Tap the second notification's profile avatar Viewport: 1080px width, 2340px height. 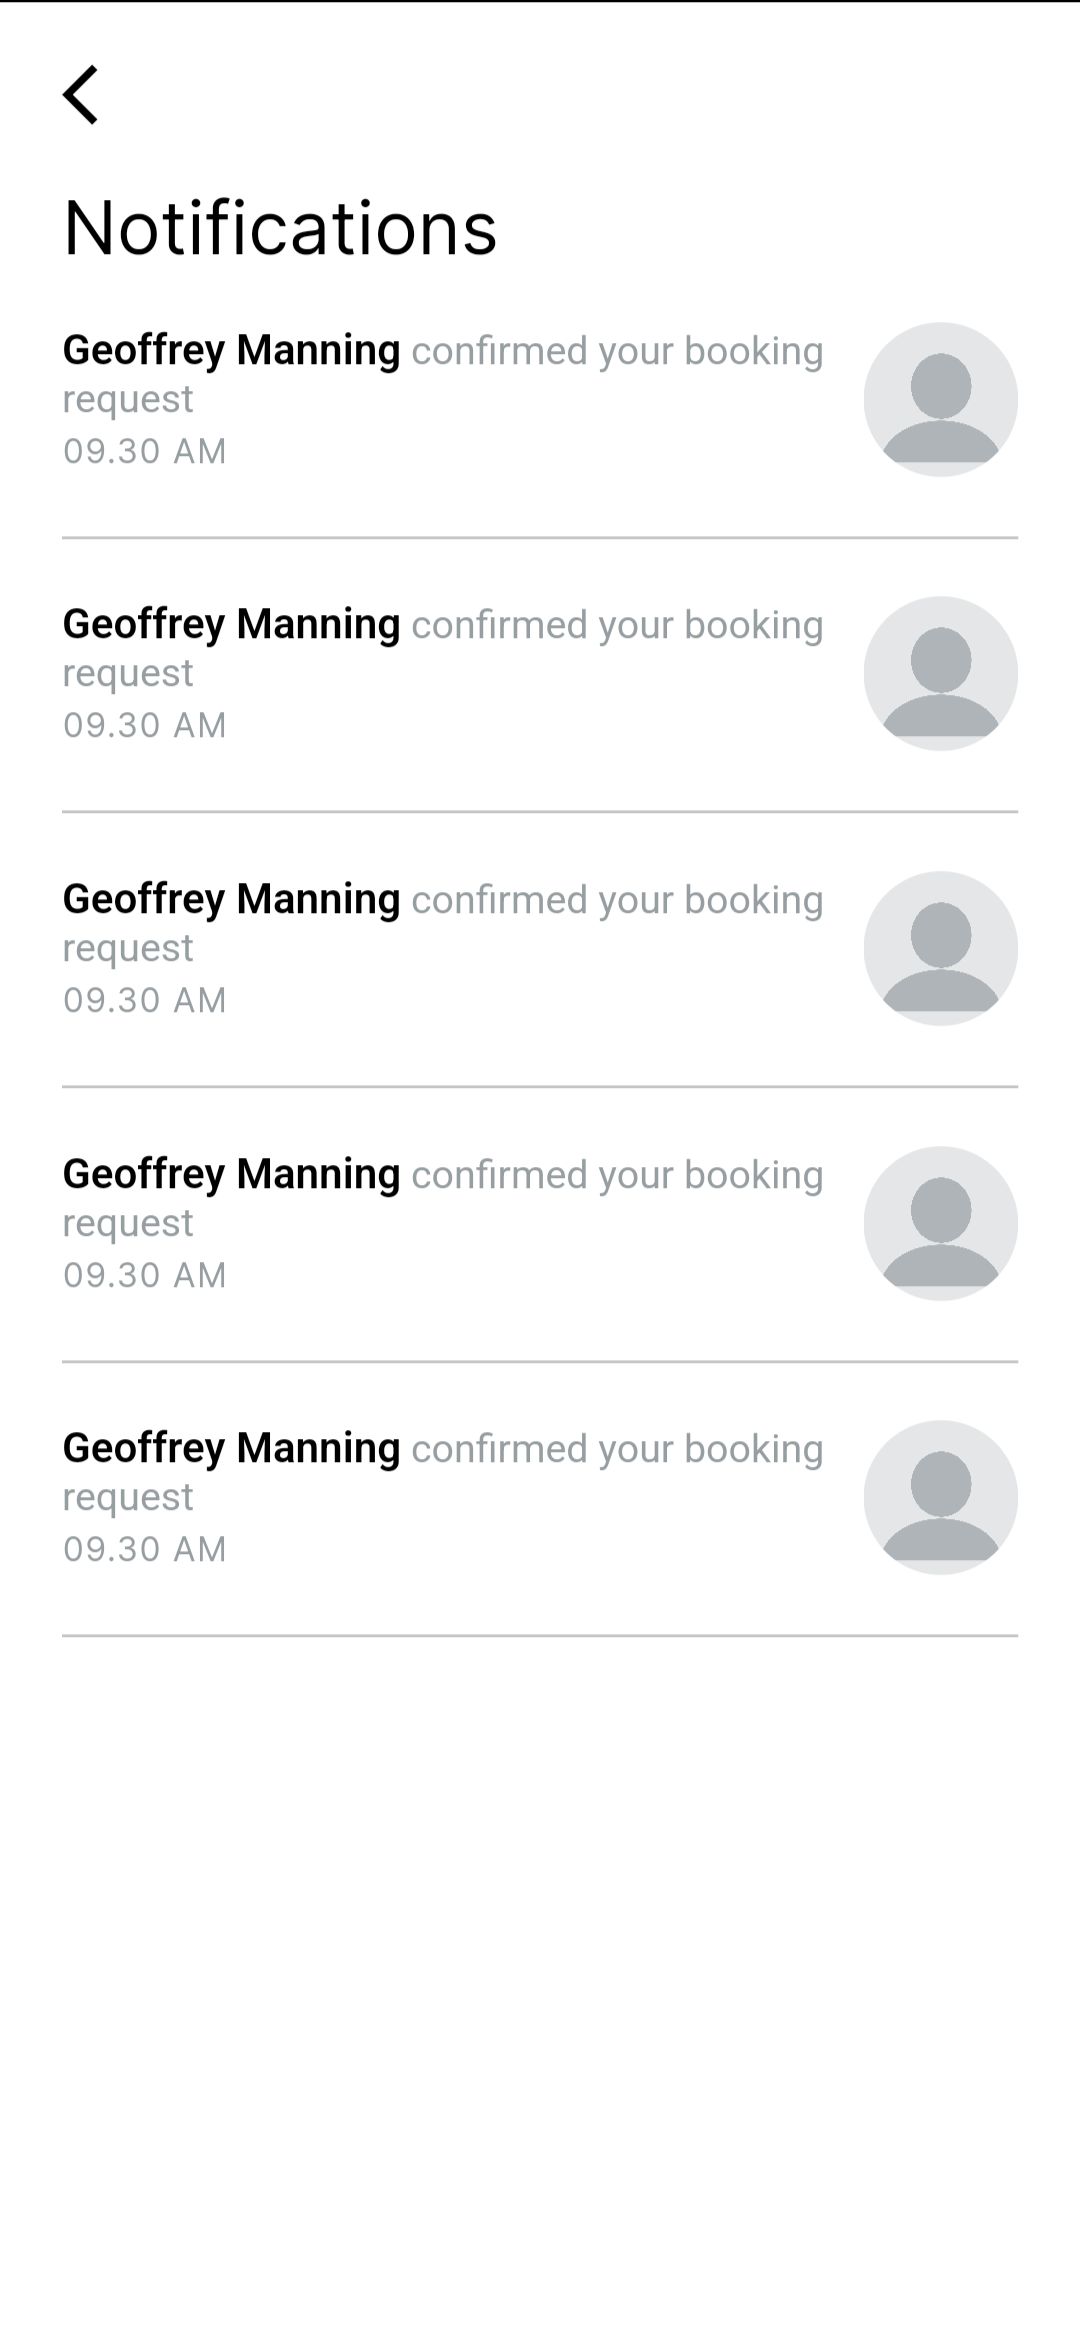(x=940, y=673)
